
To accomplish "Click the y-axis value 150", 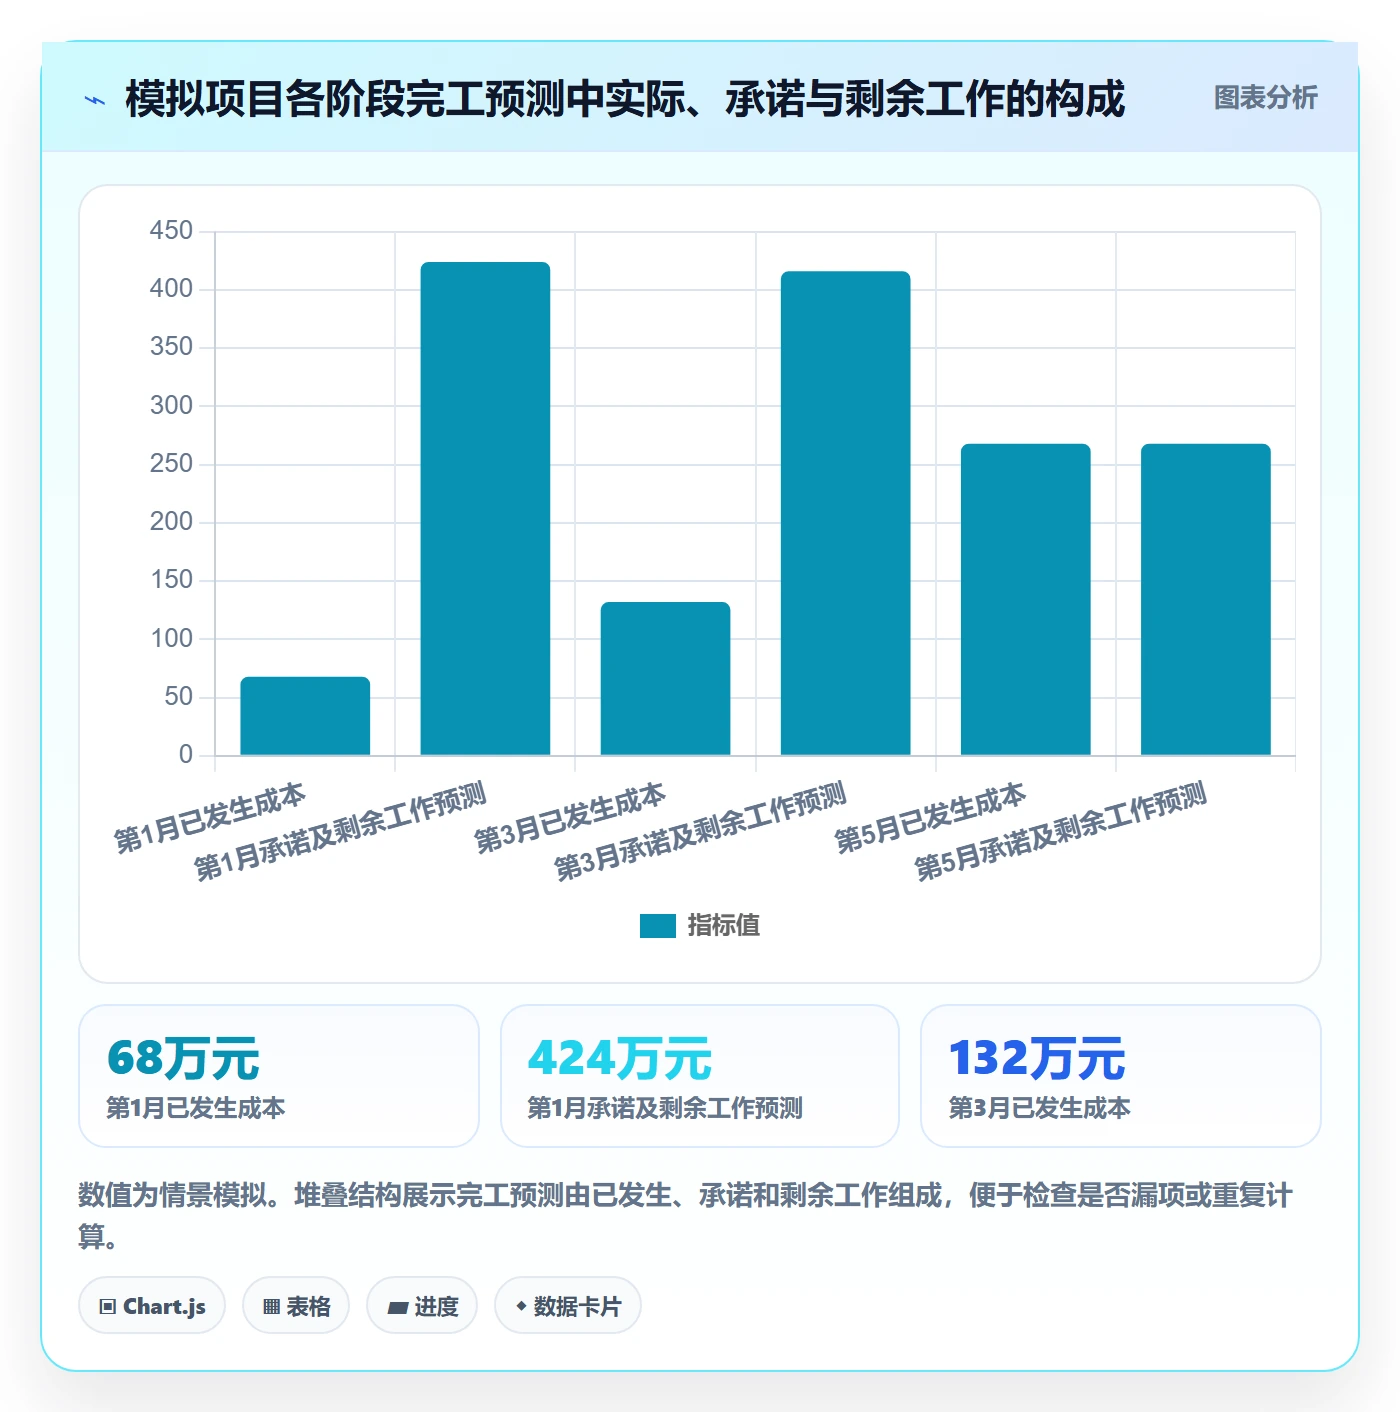I will tap(171, 580).
